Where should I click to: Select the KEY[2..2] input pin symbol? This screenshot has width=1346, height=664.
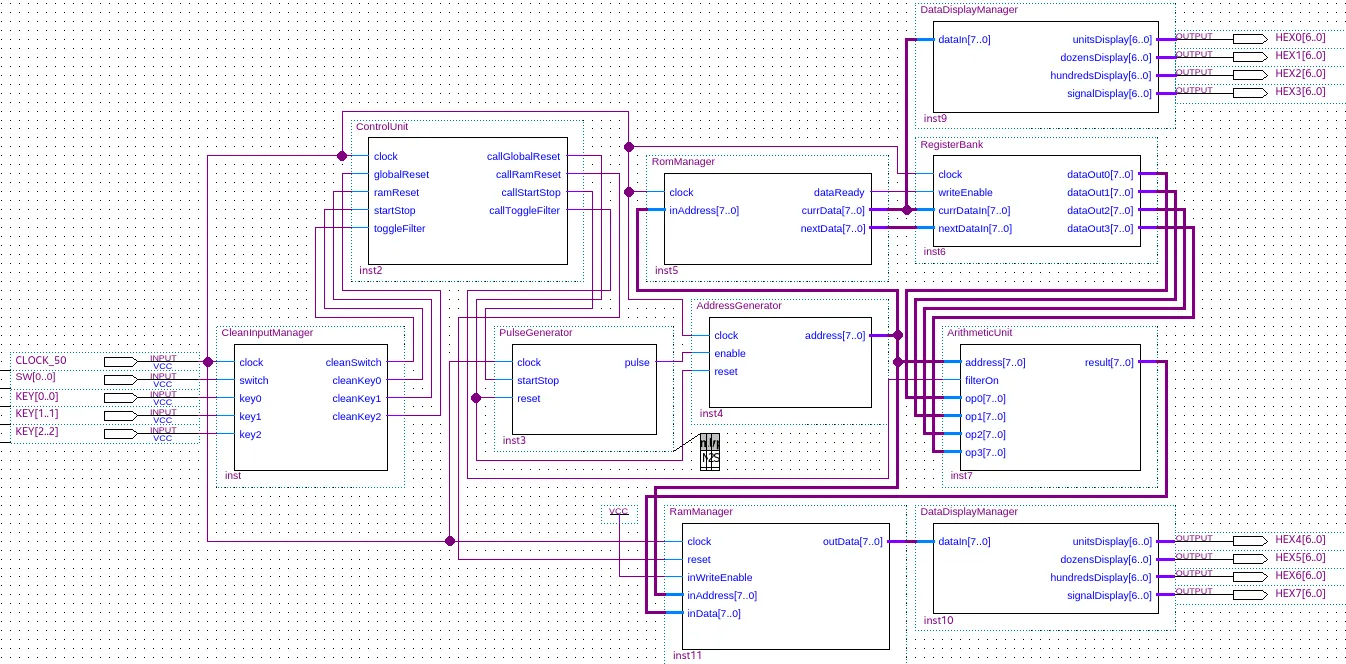tap(121, 433)
